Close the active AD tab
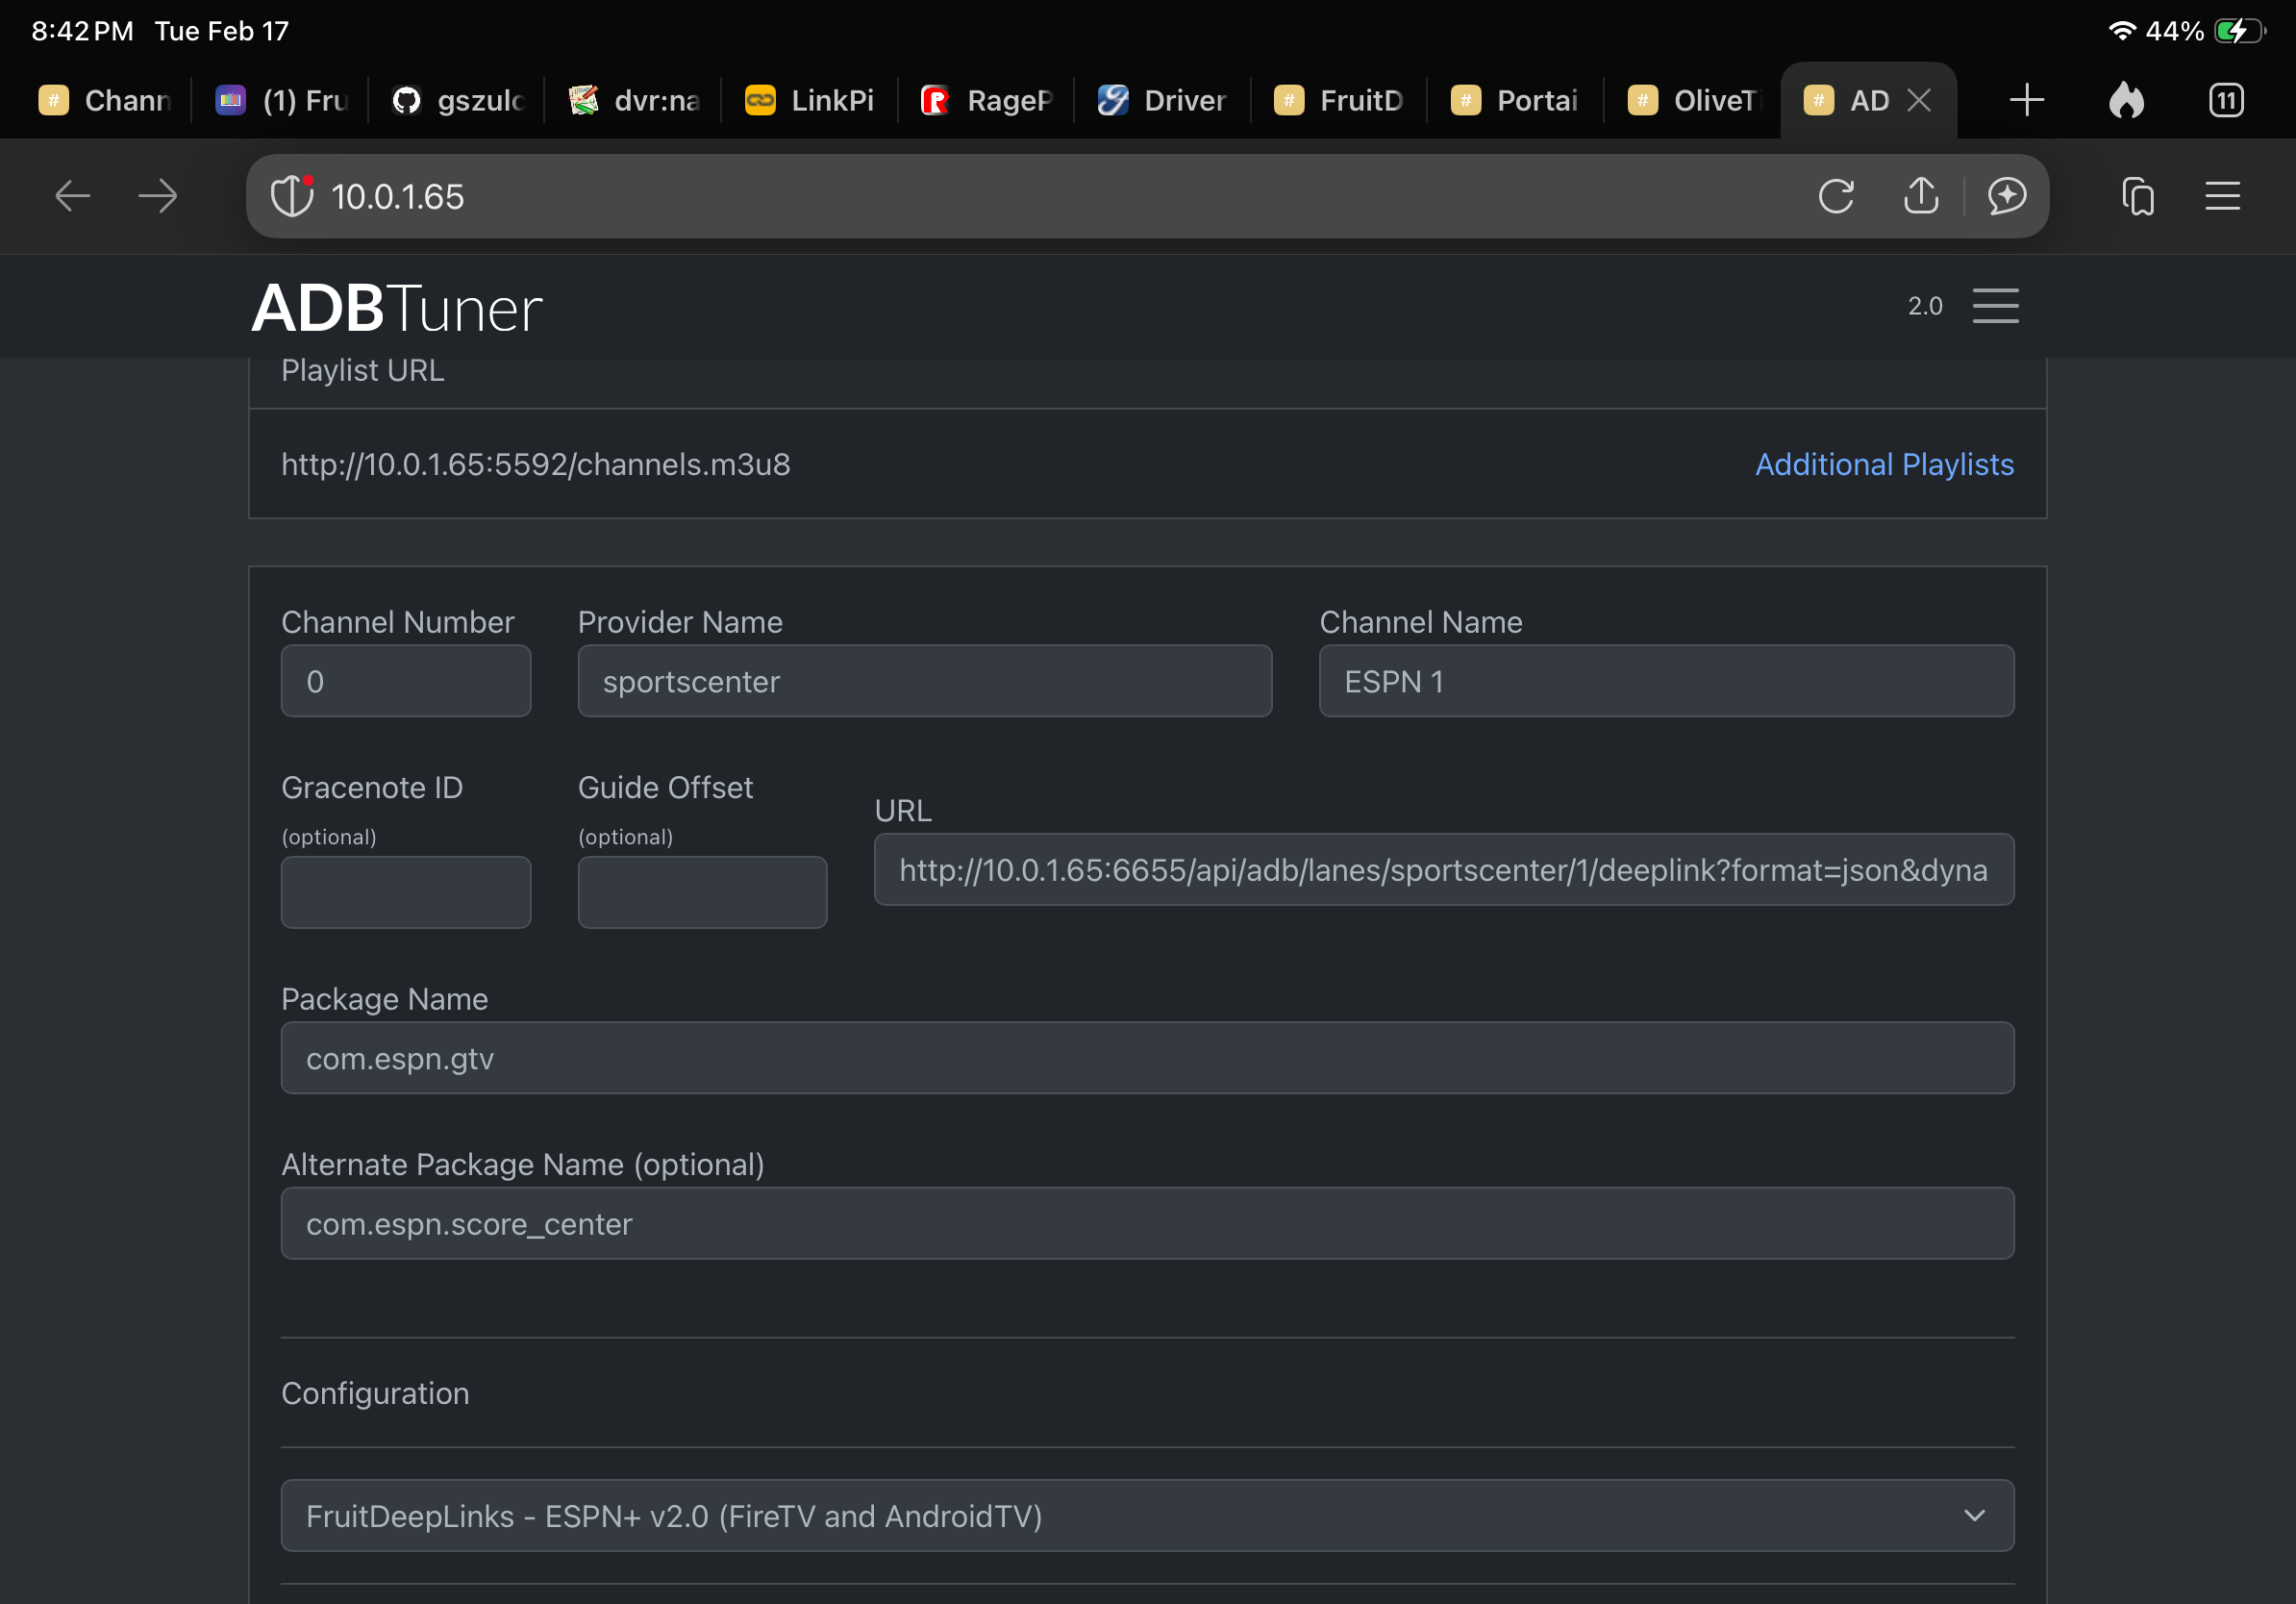The width and height of the screenshot is (2296, 1604). 1918,100
